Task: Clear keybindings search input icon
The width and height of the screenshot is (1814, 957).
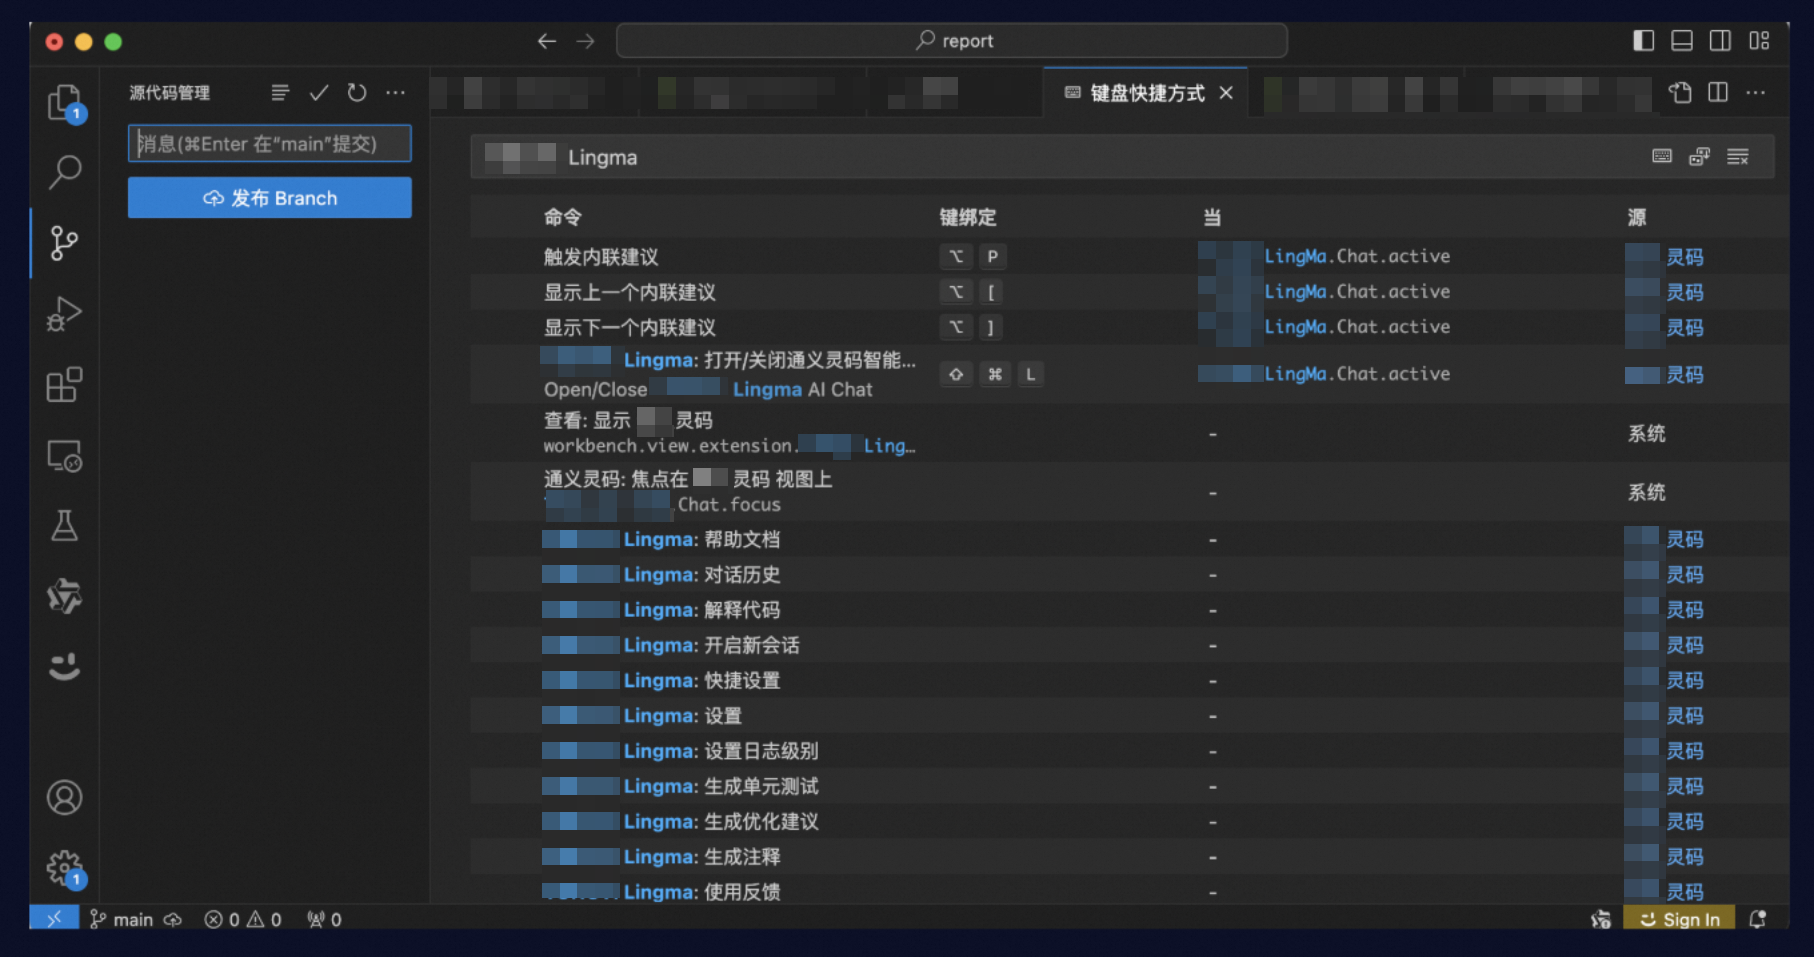Action: 1738,156
